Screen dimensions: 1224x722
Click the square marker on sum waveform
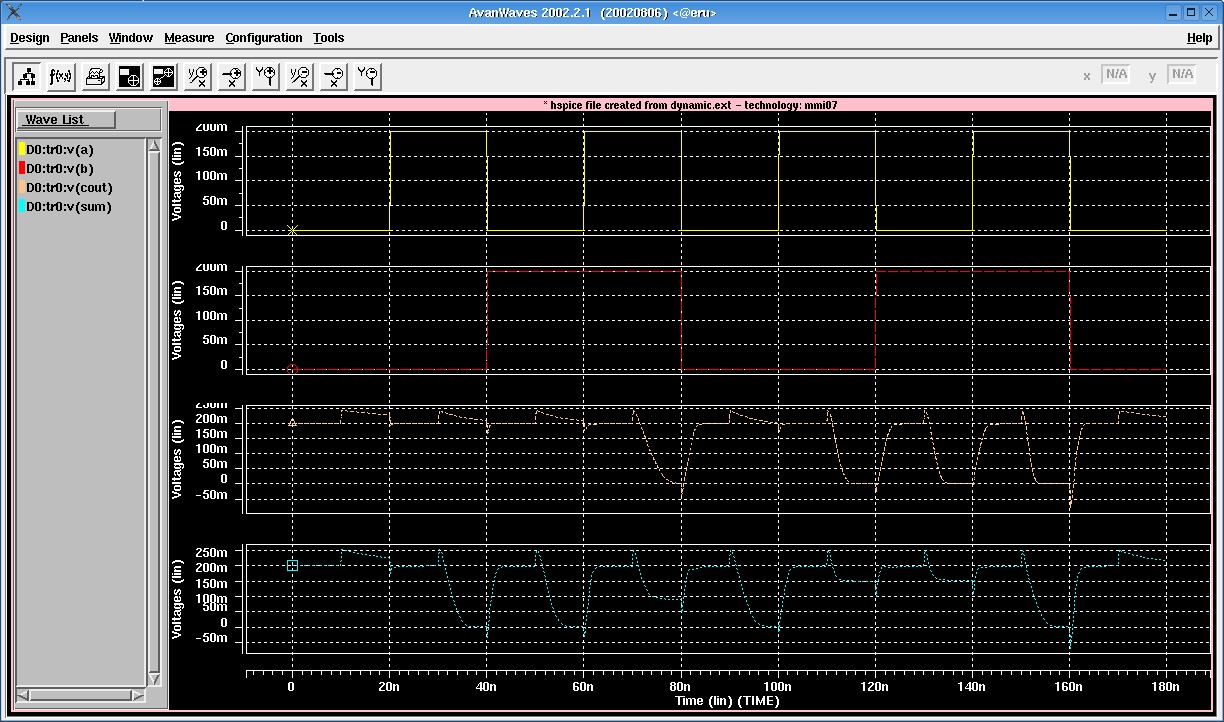292,565
